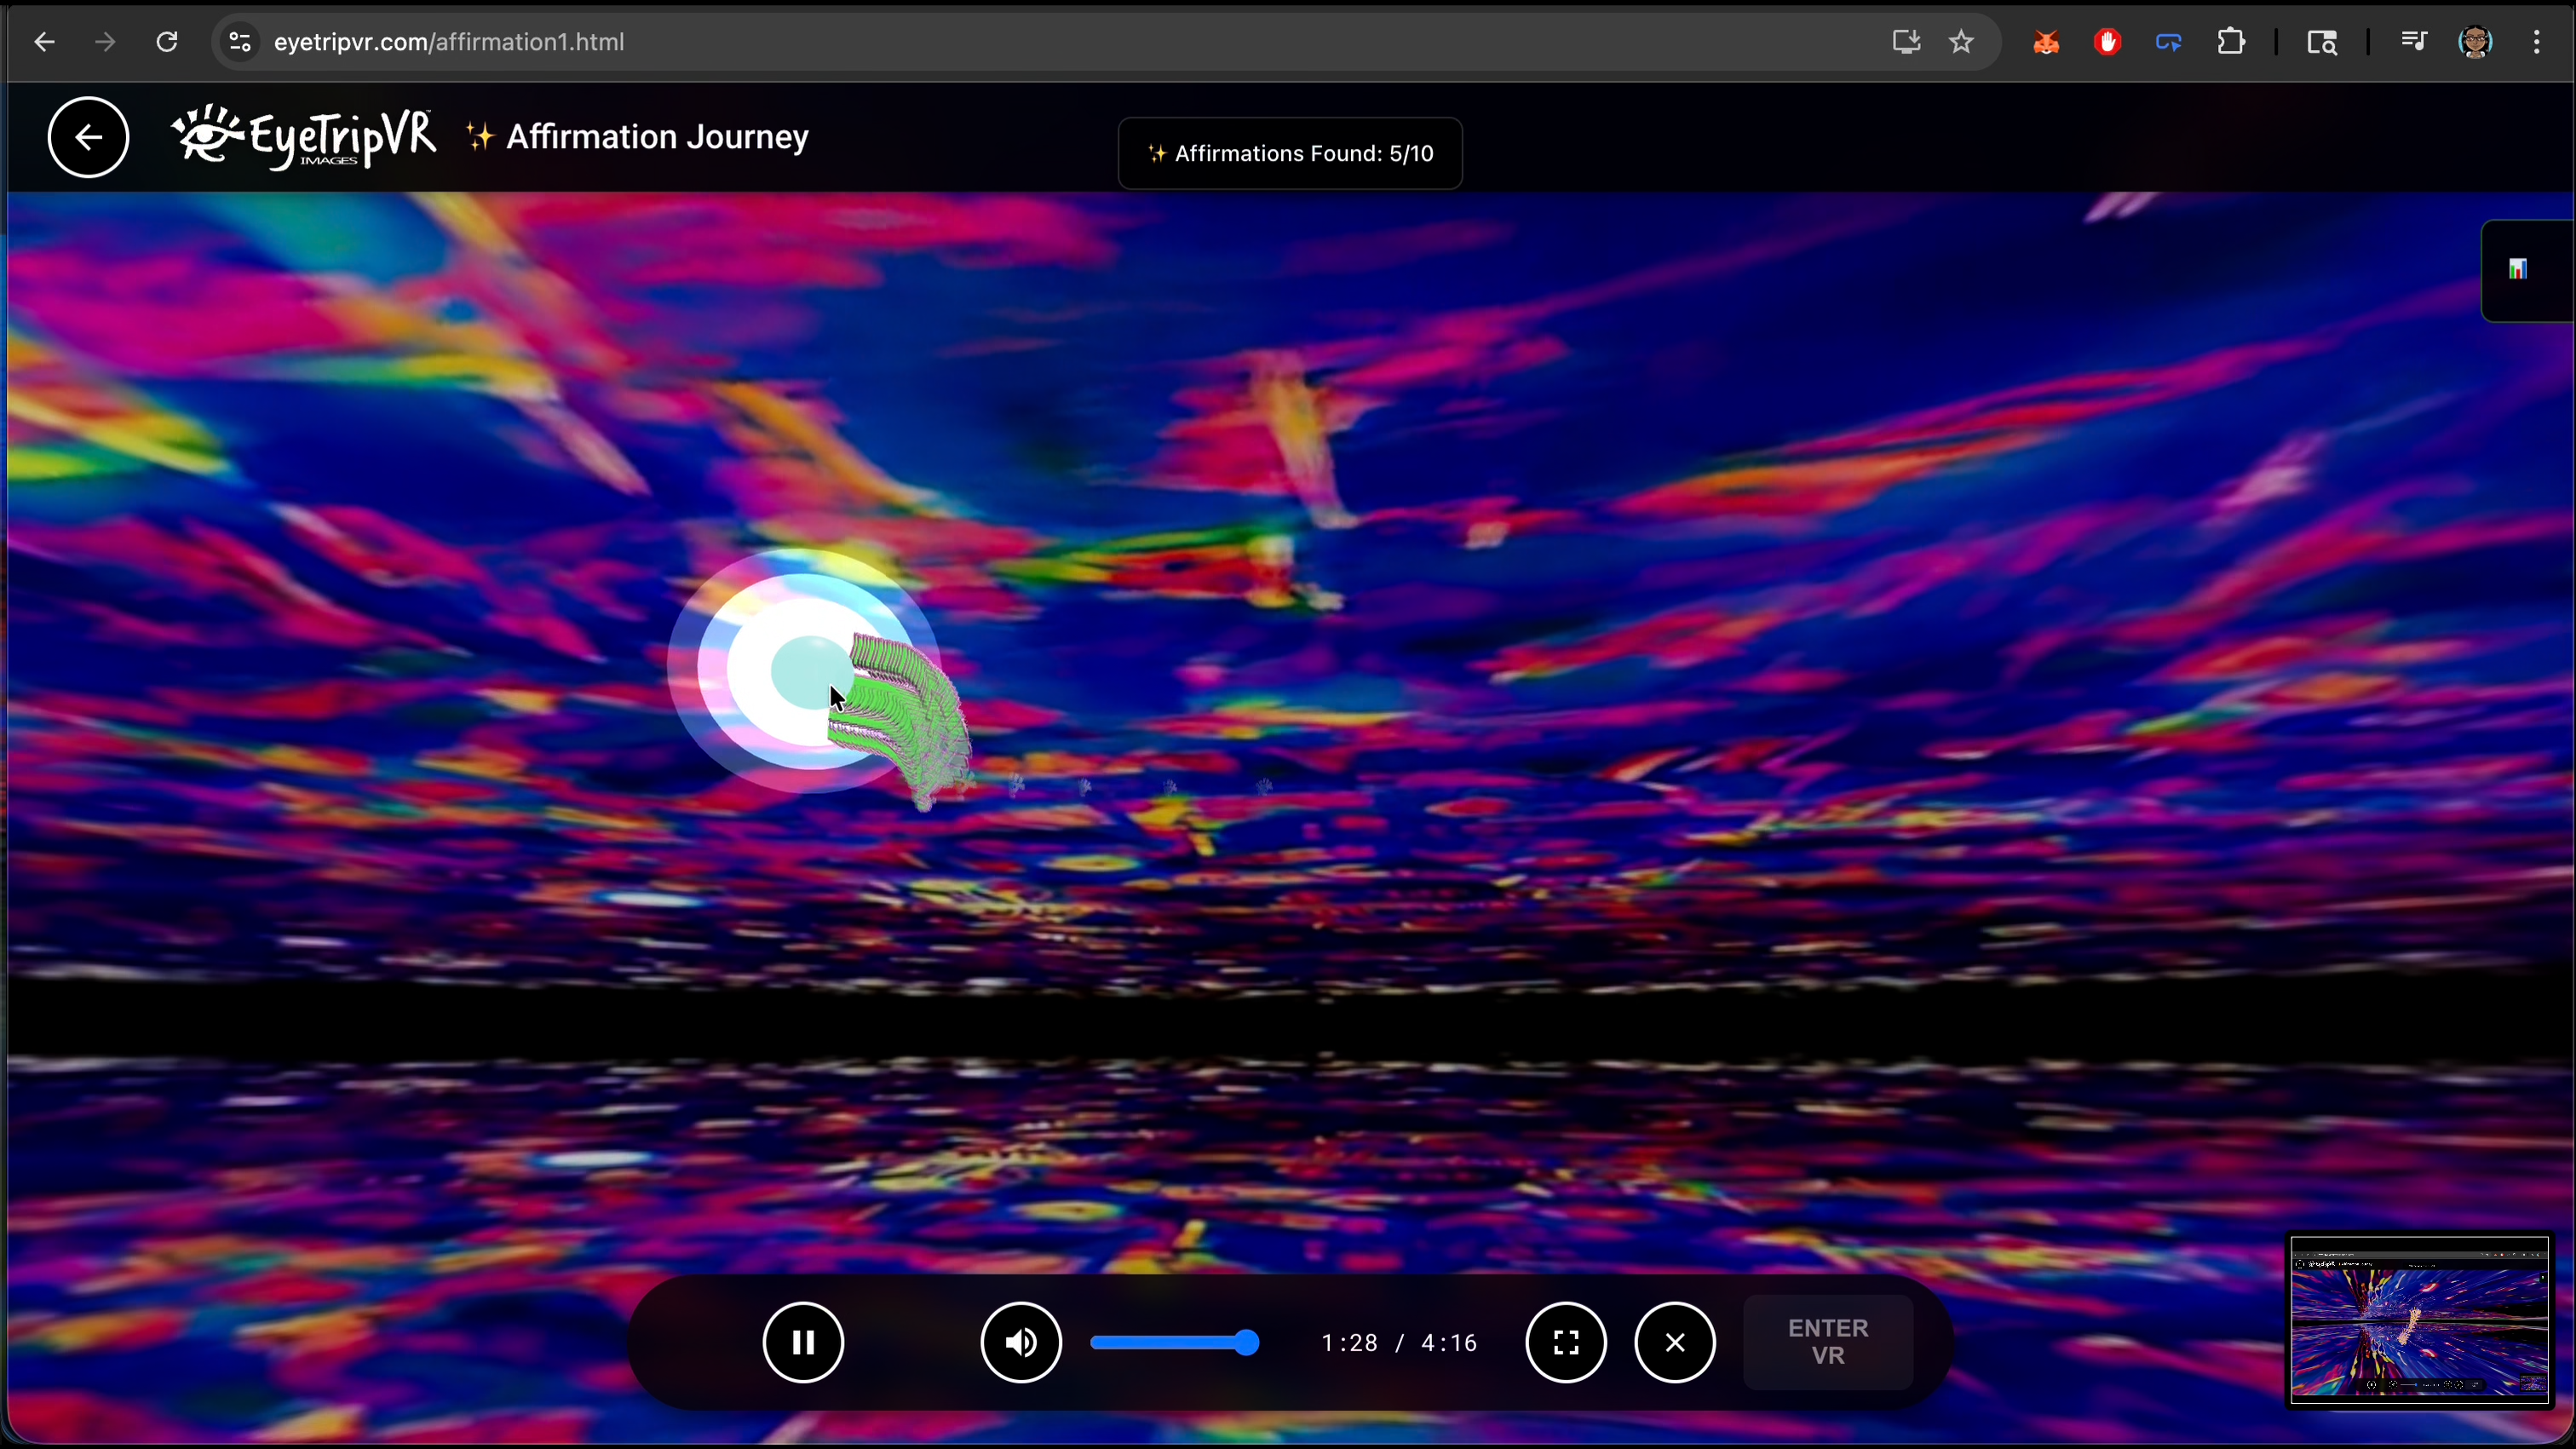This screenshot has height=1449, width=2576.
Task: Pause the video playback
Action: pos(803,1342)
